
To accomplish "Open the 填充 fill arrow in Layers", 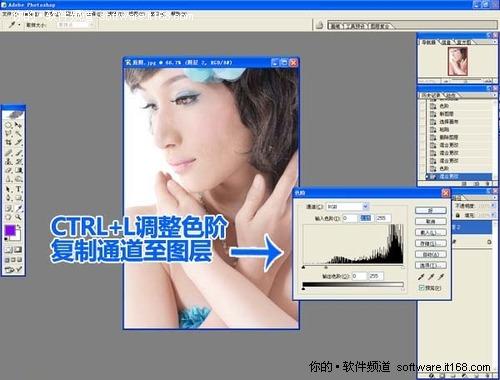I will tap(493, 215).
